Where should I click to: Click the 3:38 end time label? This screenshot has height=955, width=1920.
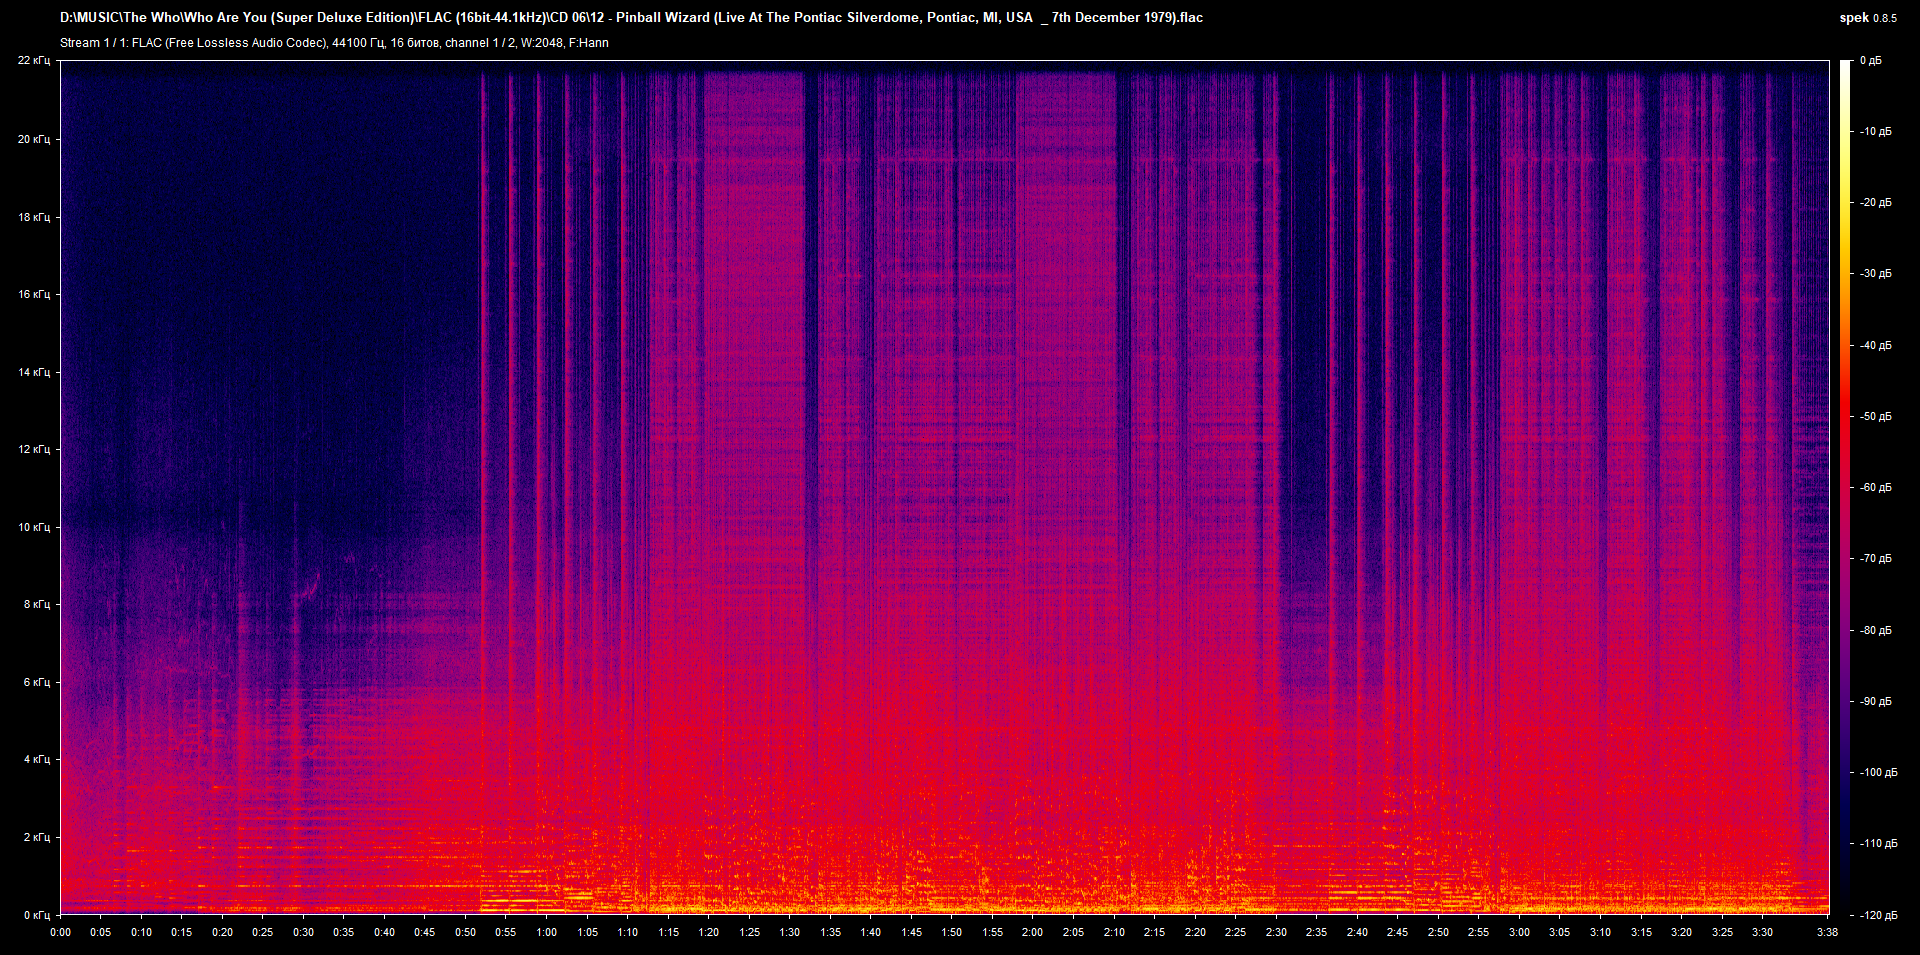tap(1827, 932)
